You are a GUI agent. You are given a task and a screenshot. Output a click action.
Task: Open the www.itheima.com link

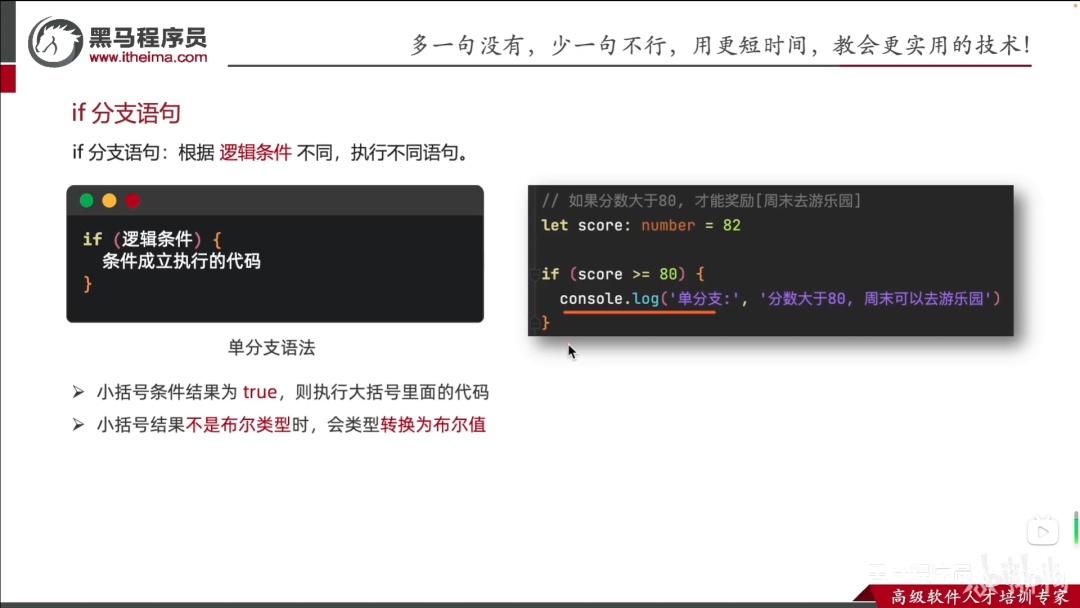148,58
